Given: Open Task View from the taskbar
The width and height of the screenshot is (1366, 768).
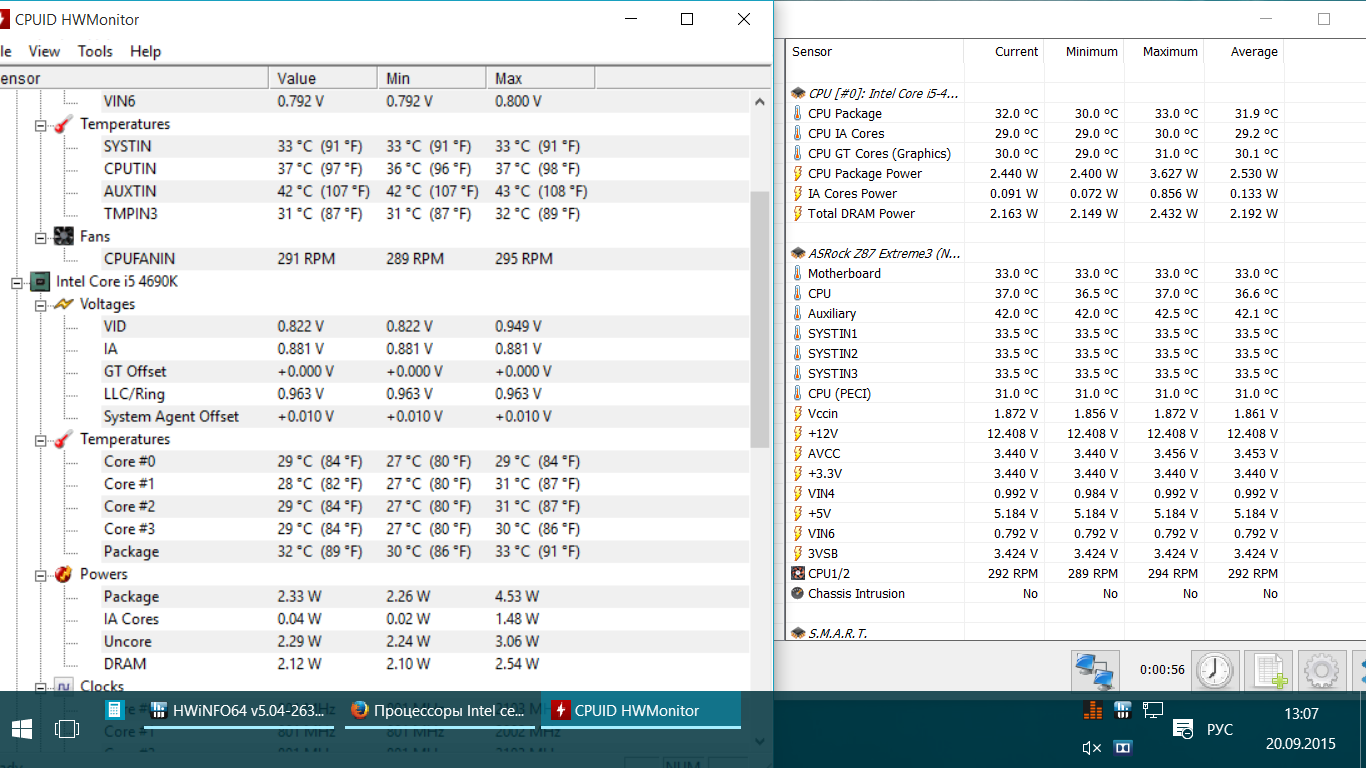Looking at the screenshot, I should (x=67, y=728).
